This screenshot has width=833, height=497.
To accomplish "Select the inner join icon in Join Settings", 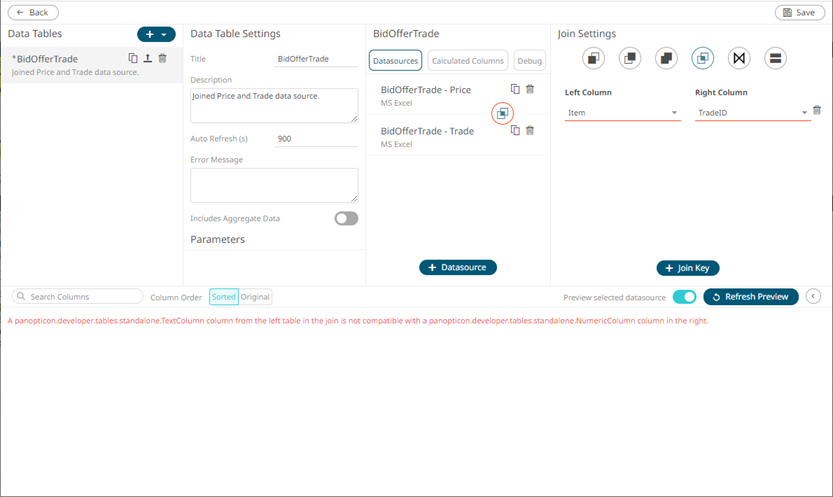I will pos(702,58).
